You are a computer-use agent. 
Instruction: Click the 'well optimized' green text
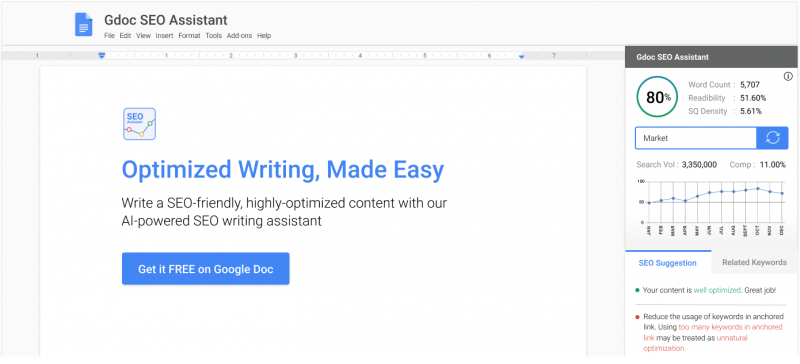pyautogui.click(x=717, y=290)
